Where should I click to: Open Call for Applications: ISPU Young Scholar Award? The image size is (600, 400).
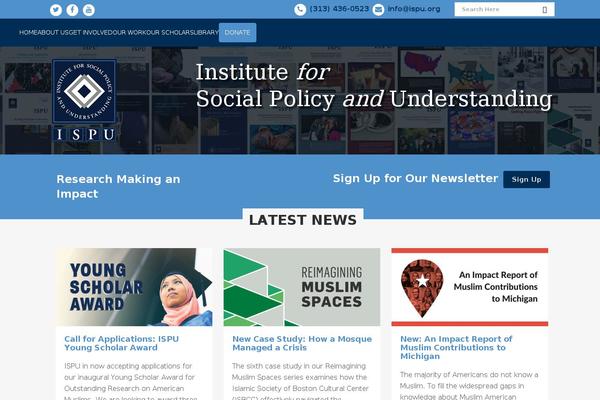click(x=121, y=343)
